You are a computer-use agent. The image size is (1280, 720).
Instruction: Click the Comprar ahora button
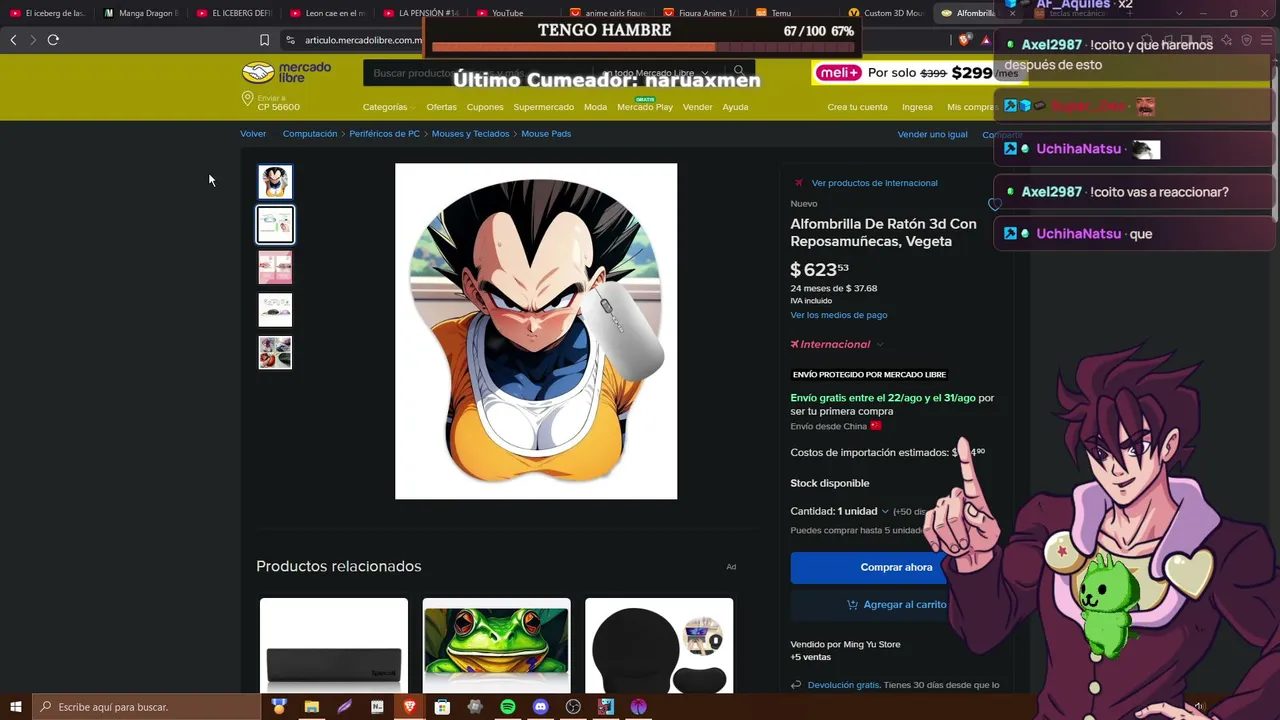tap(896, 567)
